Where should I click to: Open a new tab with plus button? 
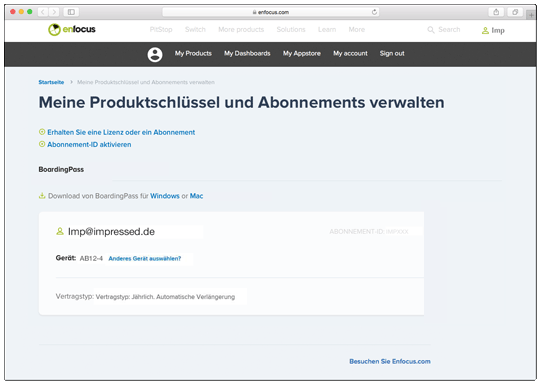(x=531, y=15)
